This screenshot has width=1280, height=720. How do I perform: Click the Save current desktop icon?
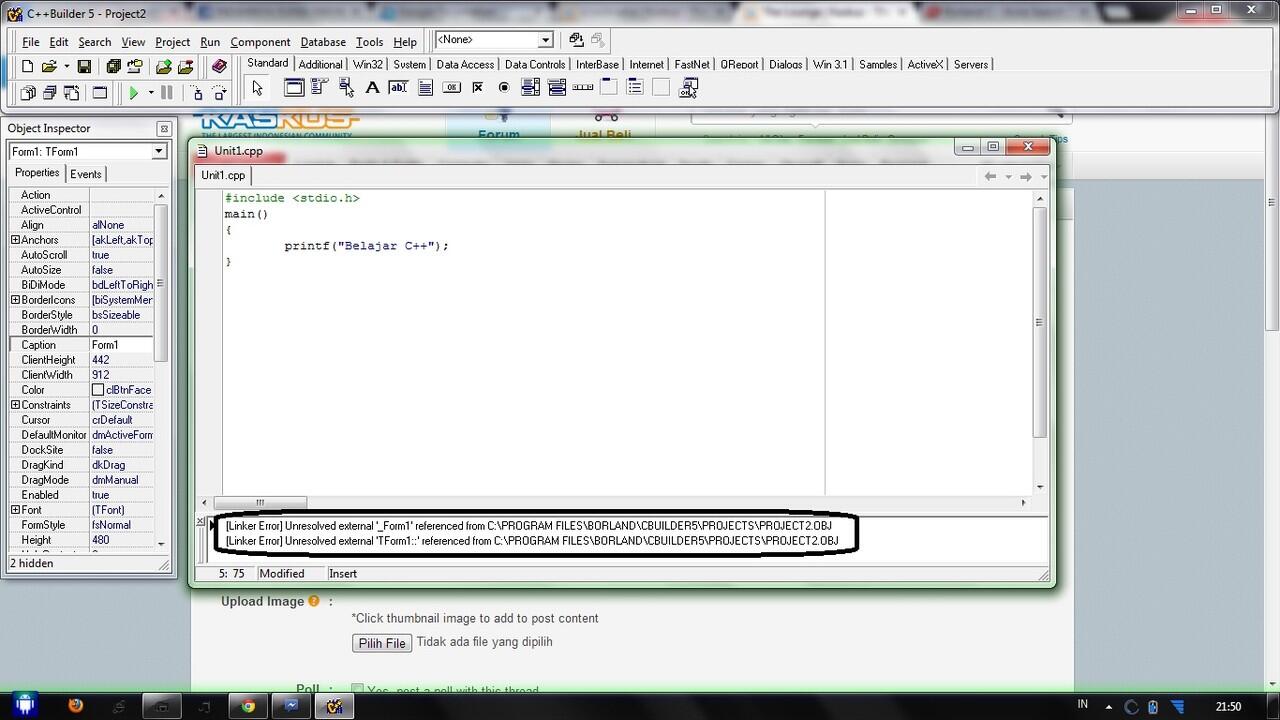pyautogui.click(x=576, y=40)
